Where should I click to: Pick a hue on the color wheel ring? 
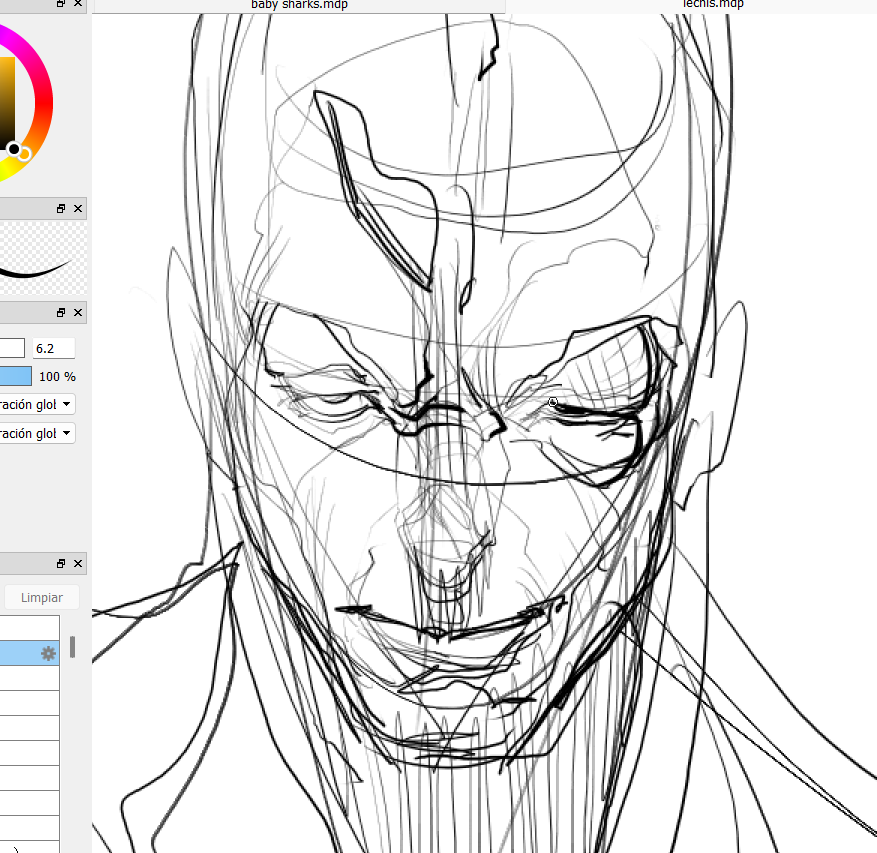click(44, 104)
